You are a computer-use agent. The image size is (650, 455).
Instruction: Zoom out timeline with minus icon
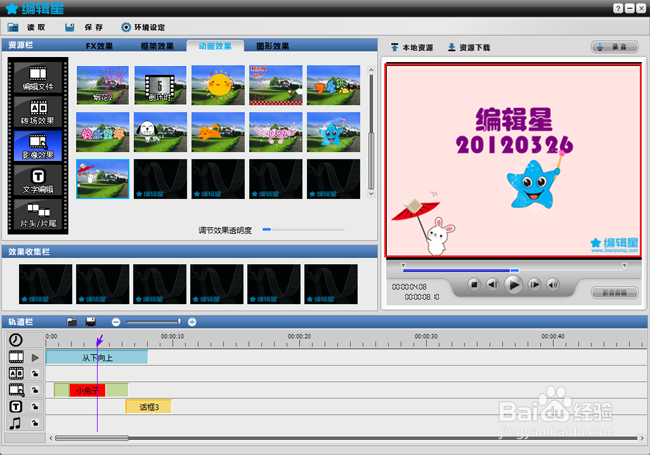(x=116, y=322)
